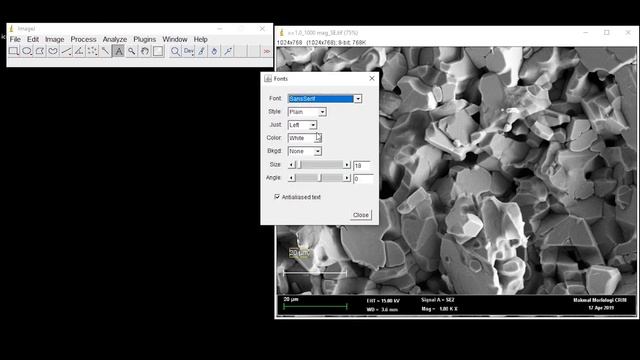The height and width of the screenshot is (360, 640).
Task: Click the Size value input field
Action: (362, 166)
